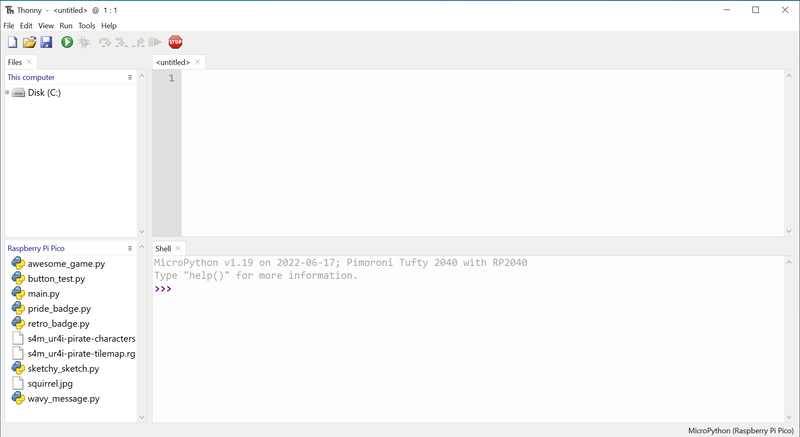800x437 pixels.
Task: Open the This computer panel menu
Action: (130, 77)
